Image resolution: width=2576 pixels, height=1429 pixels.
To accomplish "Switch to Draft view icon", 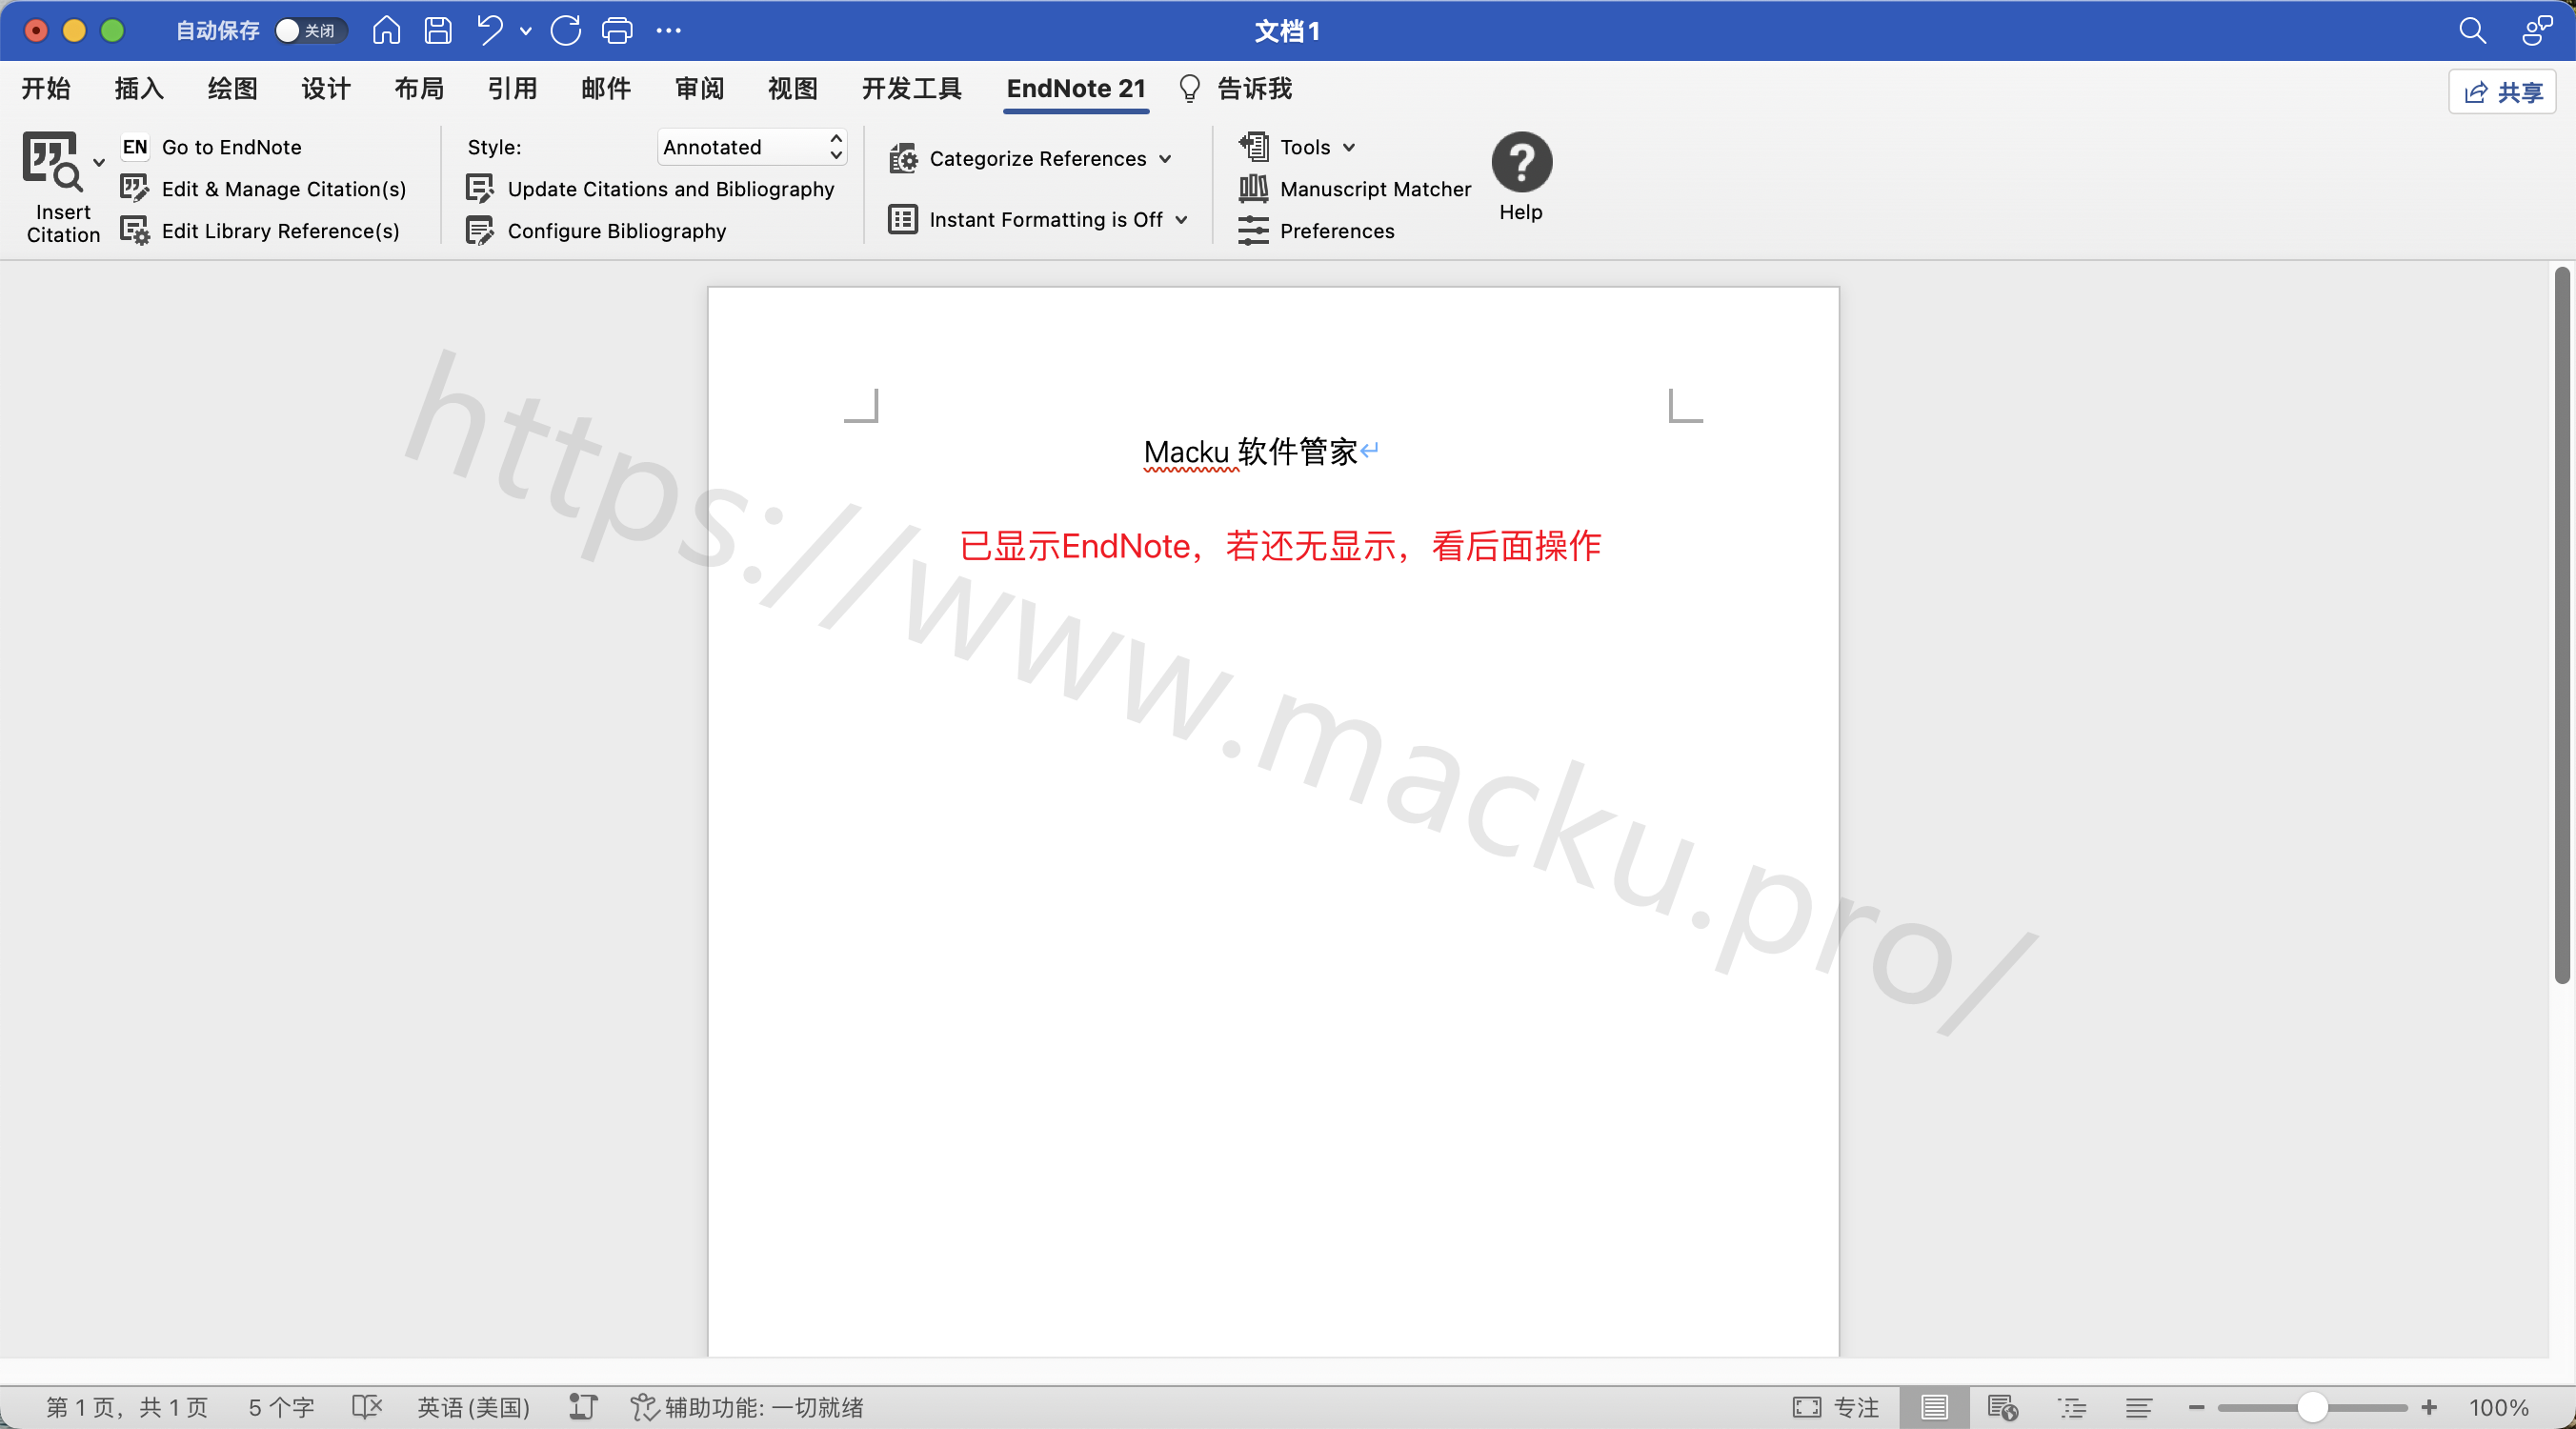I will (x=2139, y=1407).
